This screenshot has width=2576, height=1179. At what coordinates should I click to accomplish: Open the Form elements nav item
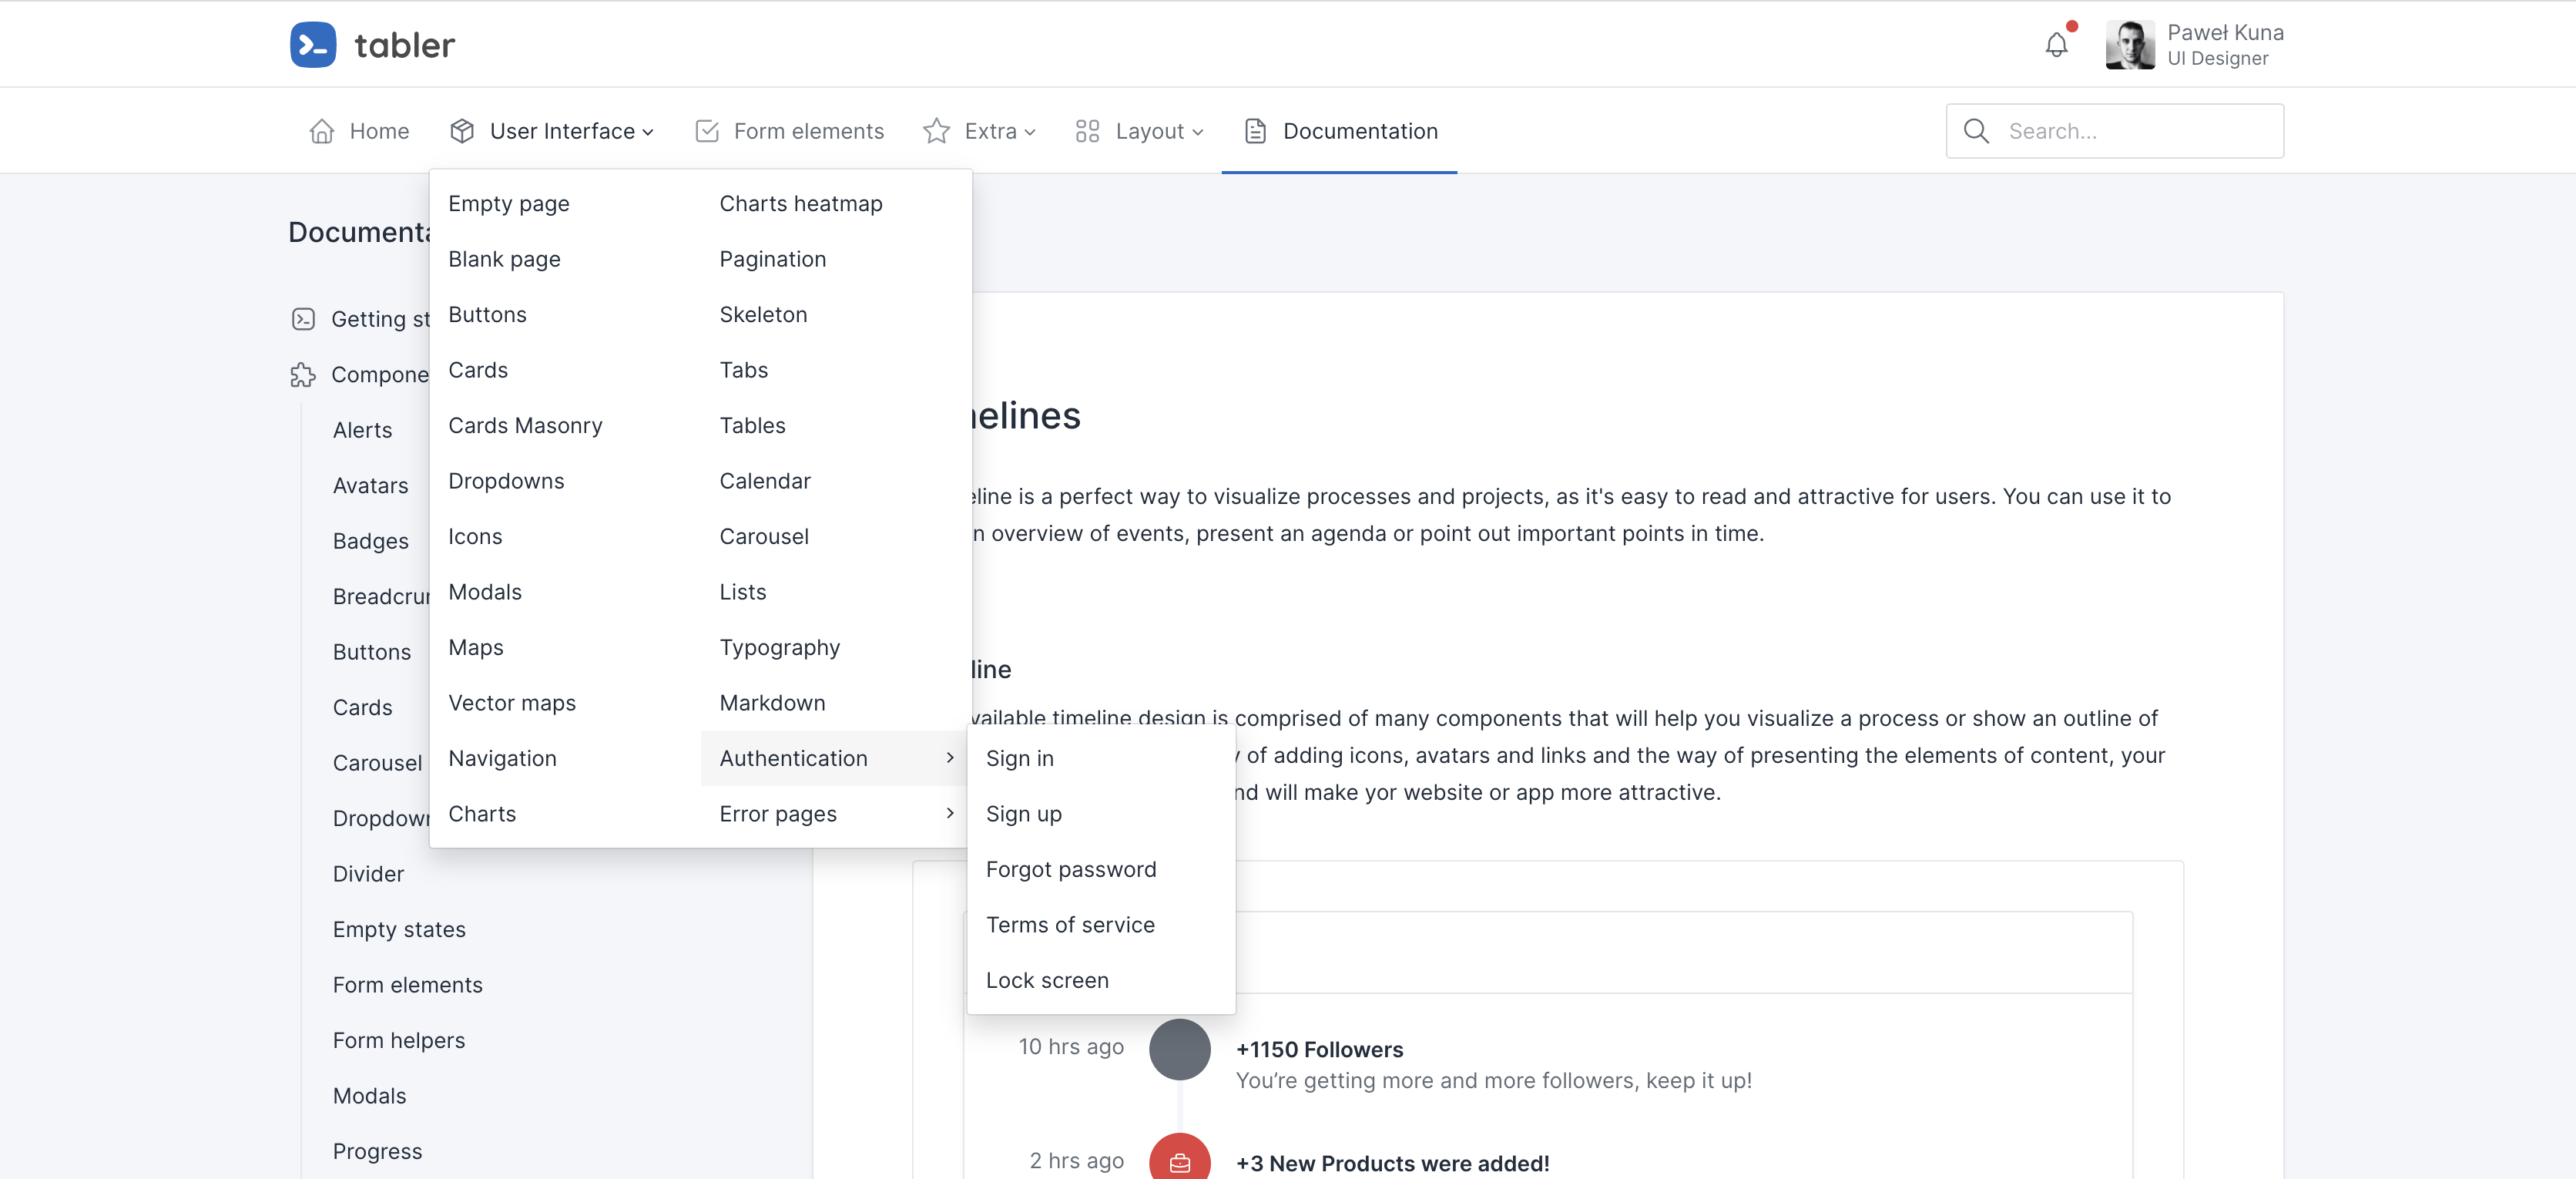coord(790,131)
